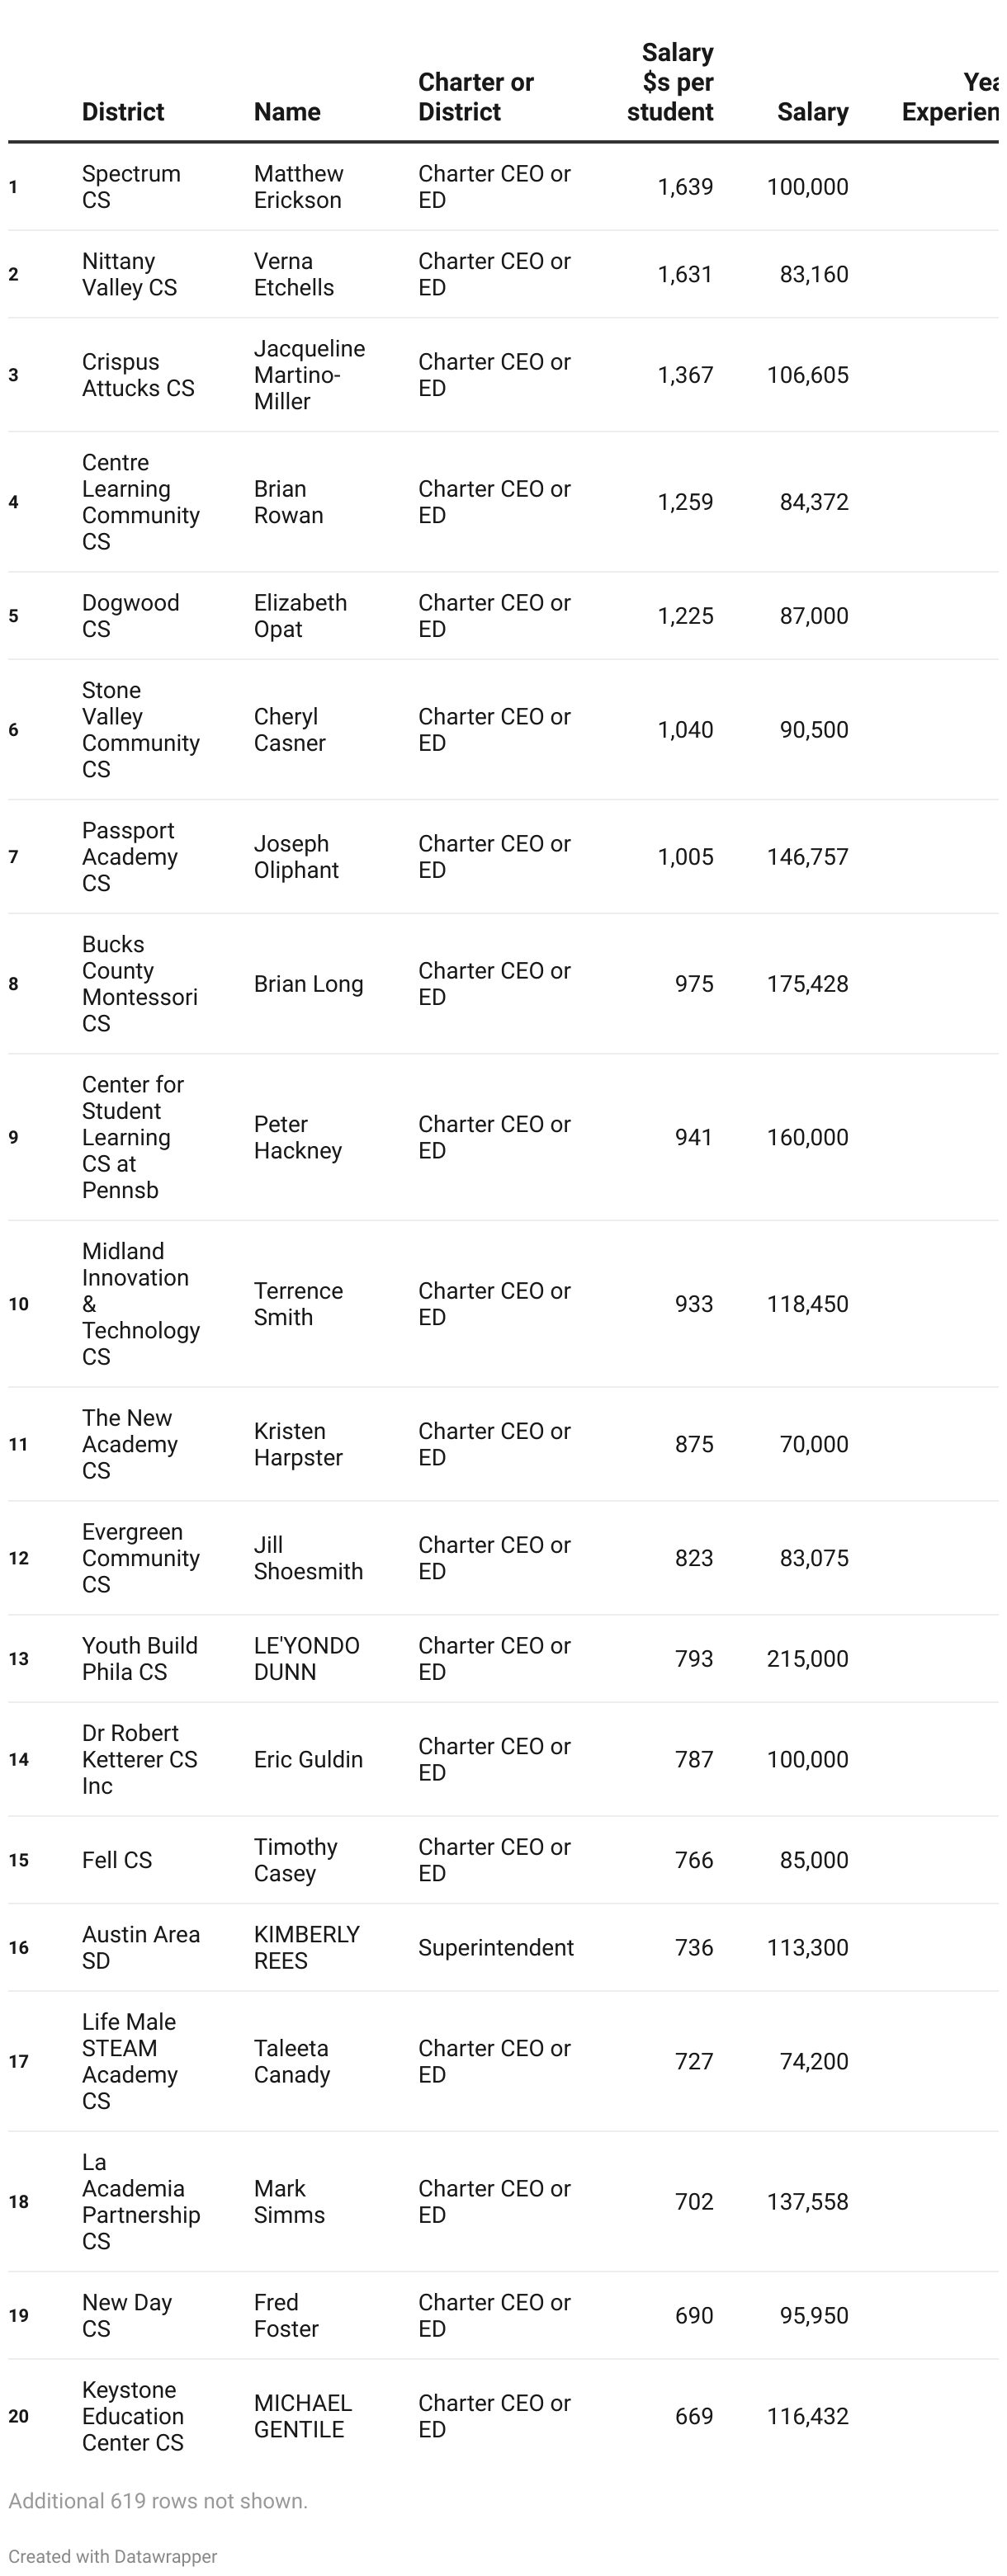Select the 160,000 salary for Peter Hackney

807,1137
